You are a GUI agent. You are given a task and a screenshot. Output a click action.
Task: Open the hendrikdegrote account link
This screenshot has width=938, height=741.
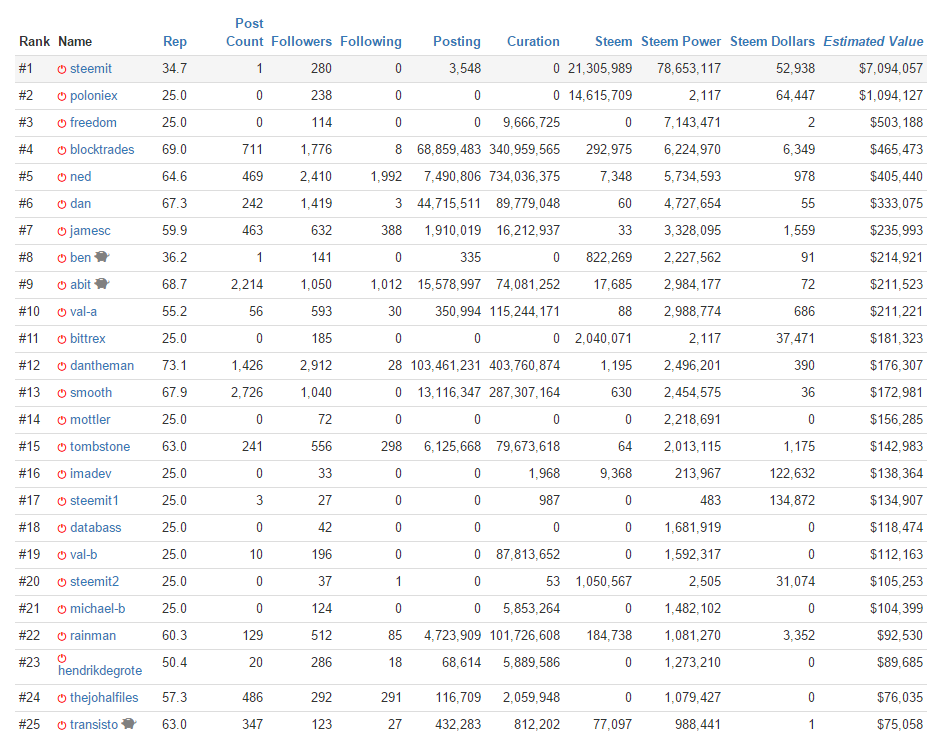[100, 670]
